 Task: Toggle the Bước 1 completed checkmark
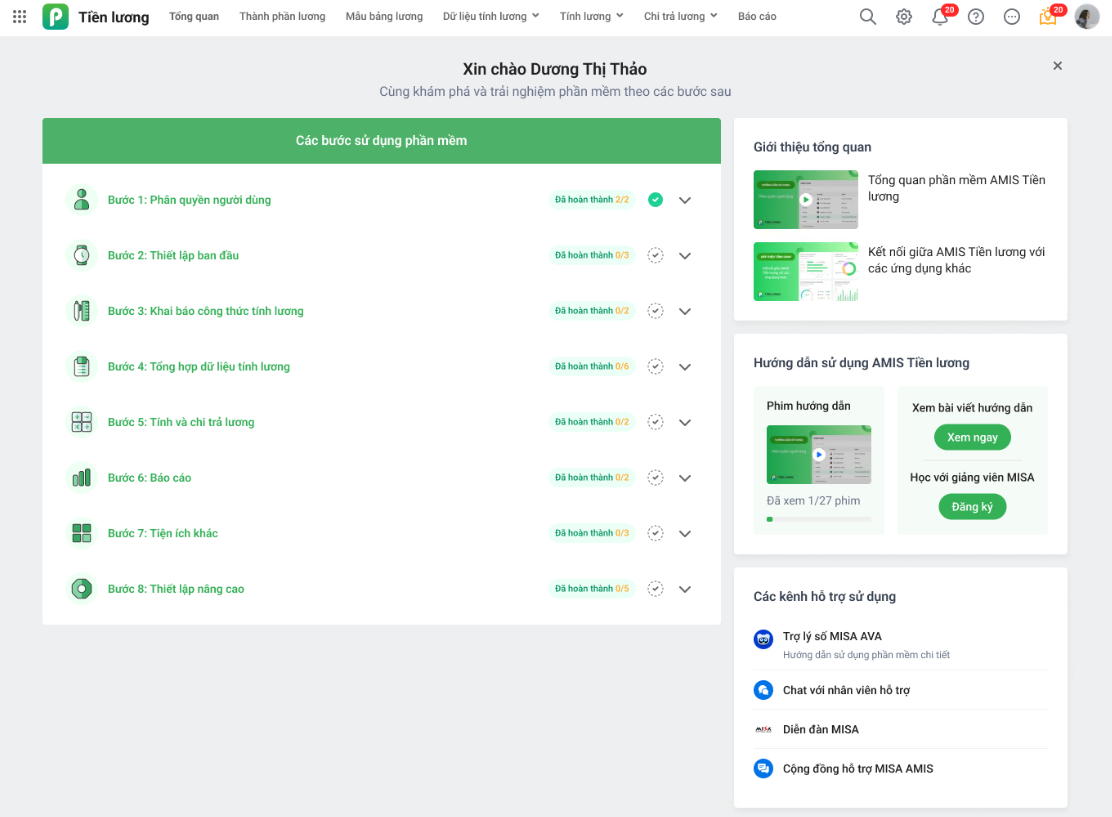(655, 200)
